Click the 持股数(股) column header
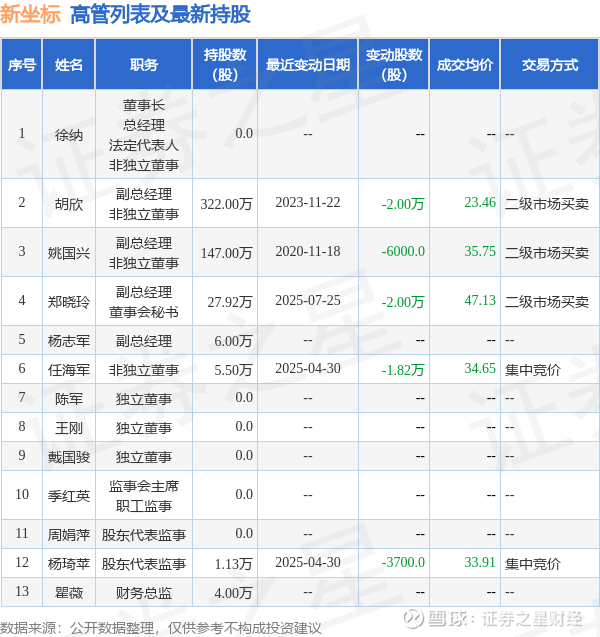 (x=225, y=64)
